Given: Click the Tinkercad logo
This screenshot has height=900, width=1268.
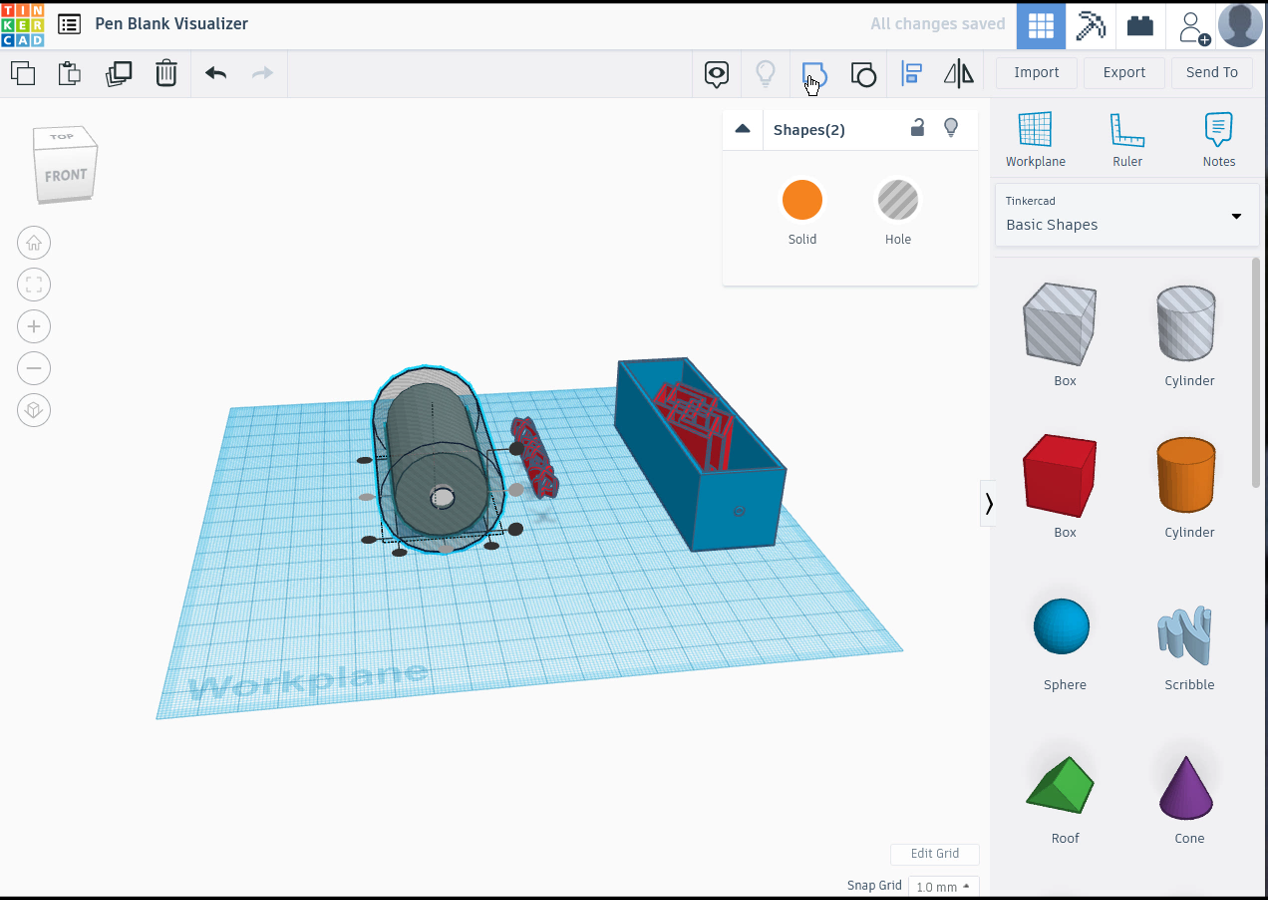Looking at the screenshot, I should pyautogui.click(x=23, y=25).
